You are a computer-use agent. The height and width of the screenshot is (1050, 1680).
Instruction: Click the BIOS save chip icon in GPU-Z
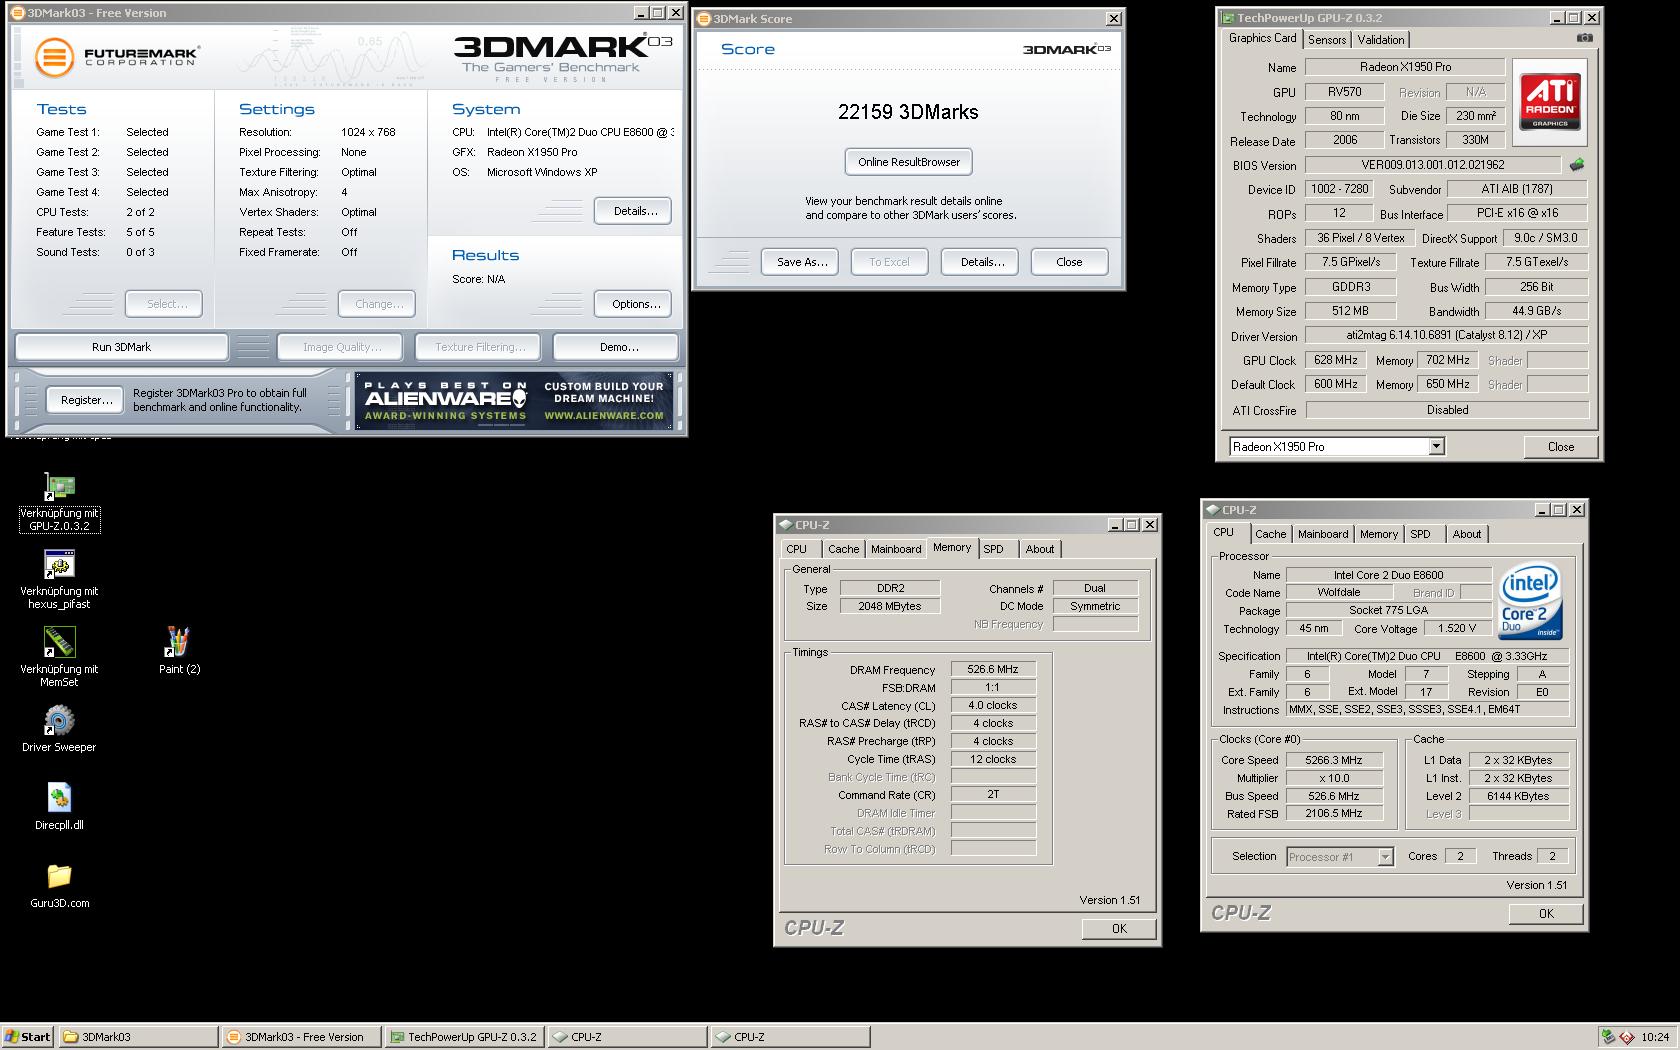(x=1577, y=165)
